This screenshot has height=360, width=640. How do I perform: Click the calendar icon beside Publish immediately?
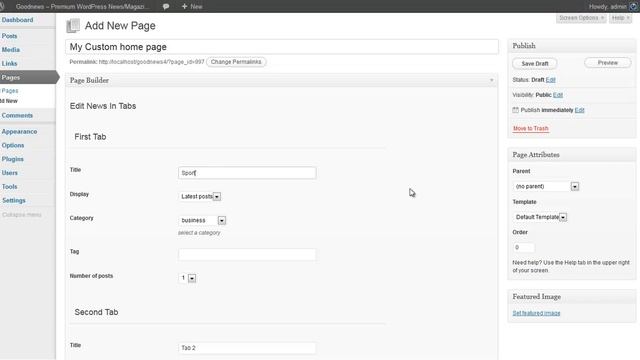click(516, 110)
